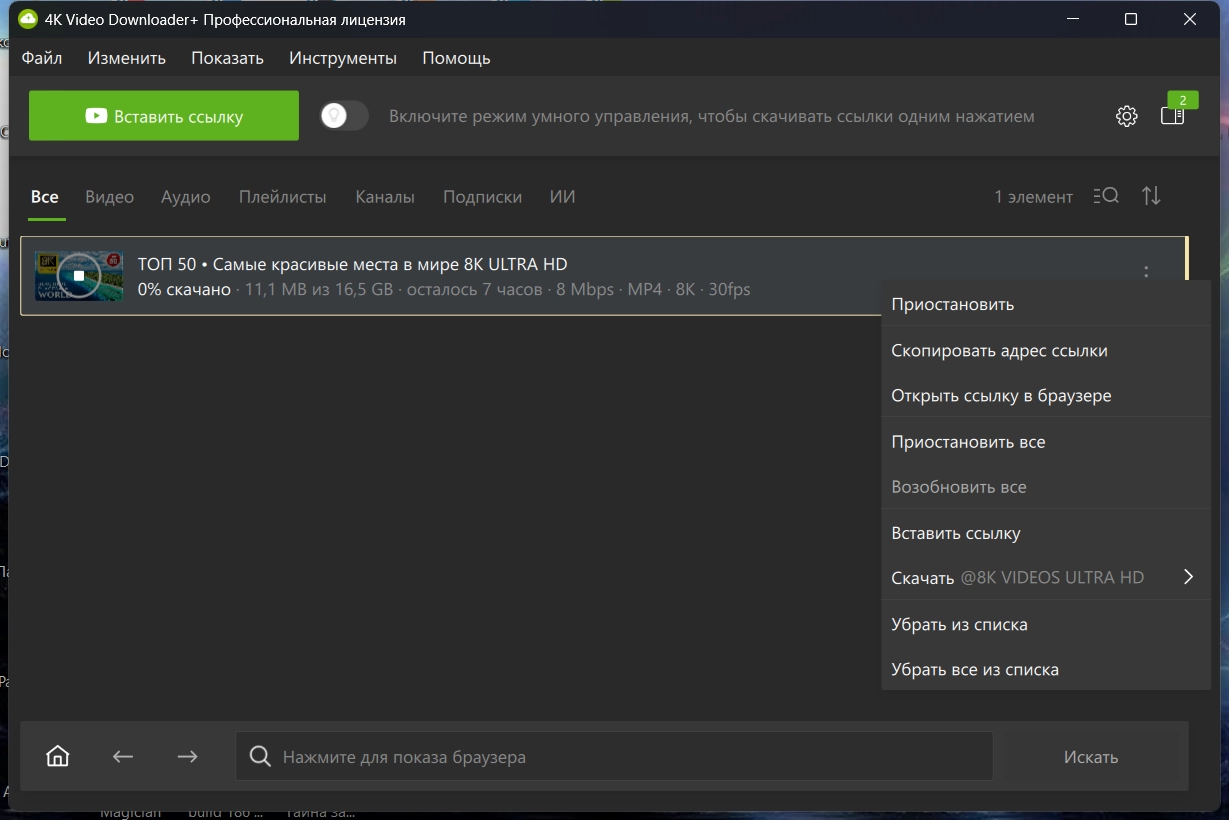Click the 1 элемент counter text
The image size is (1229, 820).
(1033, 197)
